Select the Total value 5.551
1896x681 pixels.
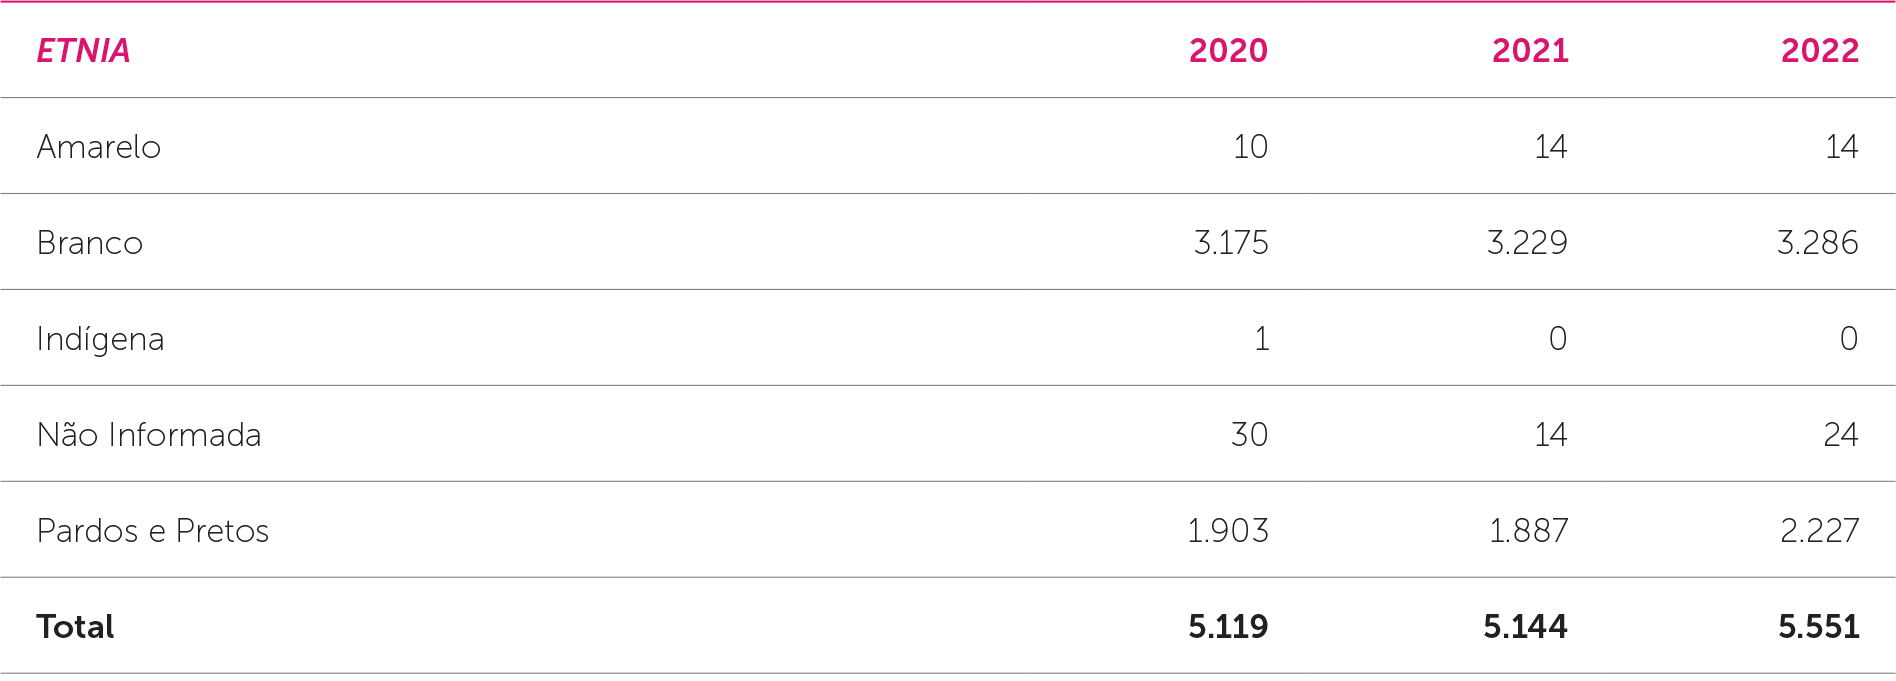pyautogui.click(x=1818, y=627)
